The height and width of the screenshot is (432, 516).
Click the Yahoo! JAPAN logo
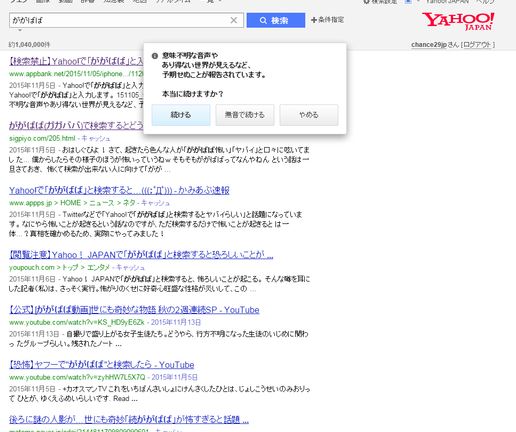pyautogui.click(x=458, y=21)
